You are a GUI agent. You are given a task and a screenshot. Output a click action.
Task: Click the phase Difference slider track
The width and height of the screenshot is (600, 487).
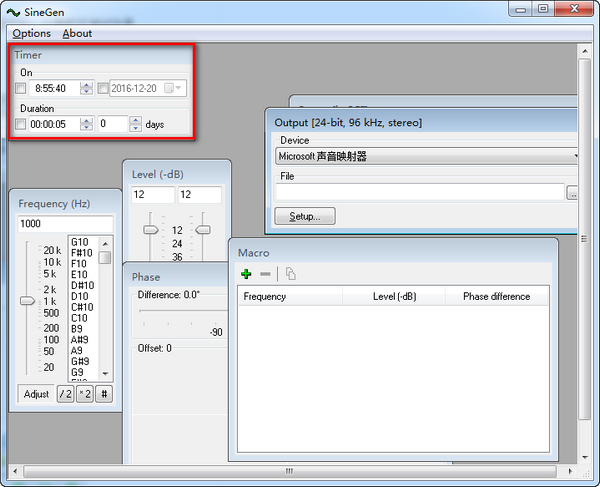tap(183, 311)
